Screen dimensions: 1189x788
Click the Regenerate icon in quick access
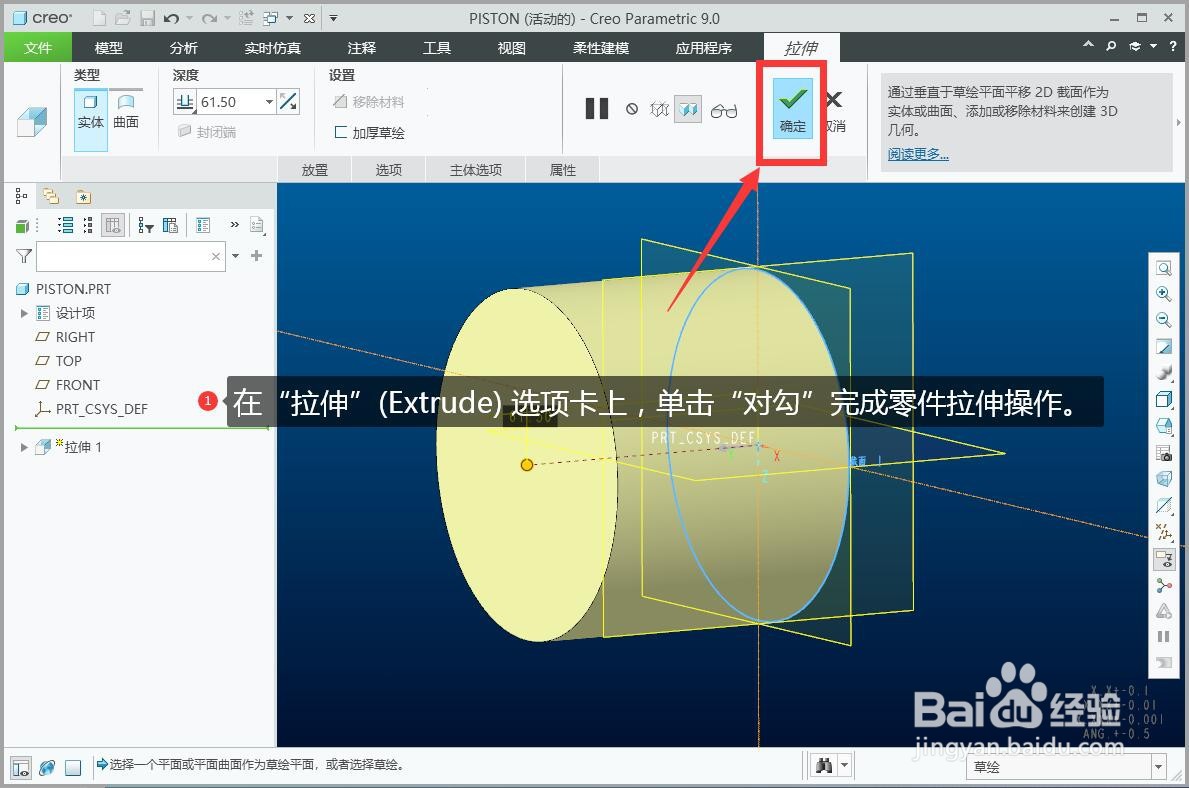[x=246, y=17]
